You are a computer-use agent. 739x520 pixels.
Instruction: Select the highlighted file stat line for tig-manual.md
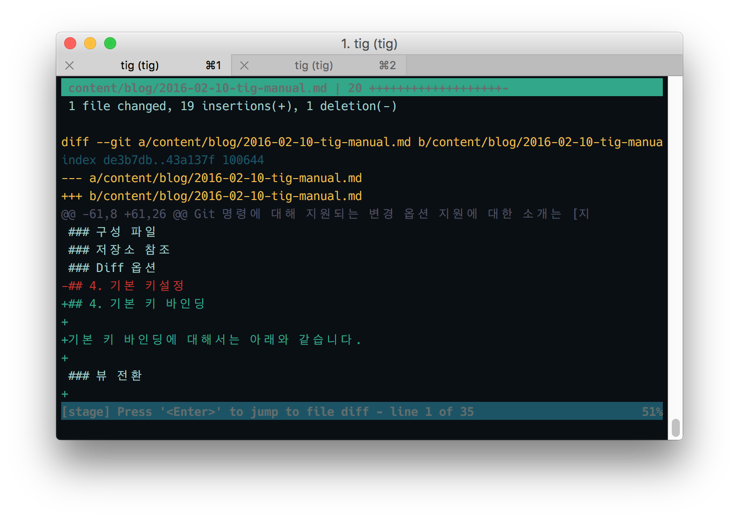(361, 88)
